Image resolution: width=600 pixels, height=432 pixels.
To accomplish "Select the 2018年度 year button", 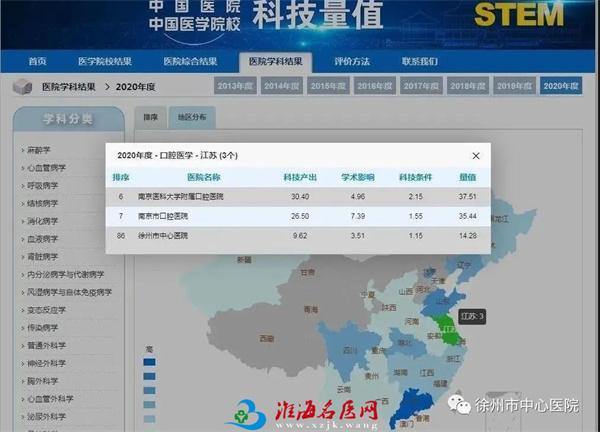I will [x=468, y=86].
